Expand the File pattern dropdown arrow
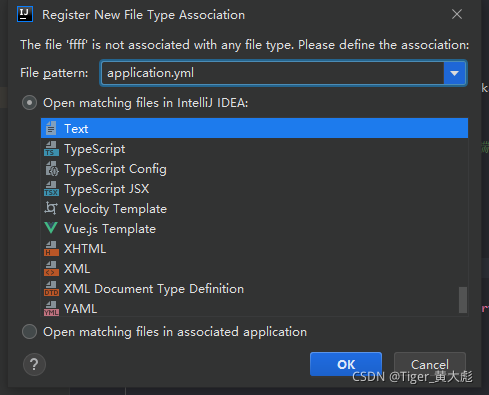 [454, 73]
